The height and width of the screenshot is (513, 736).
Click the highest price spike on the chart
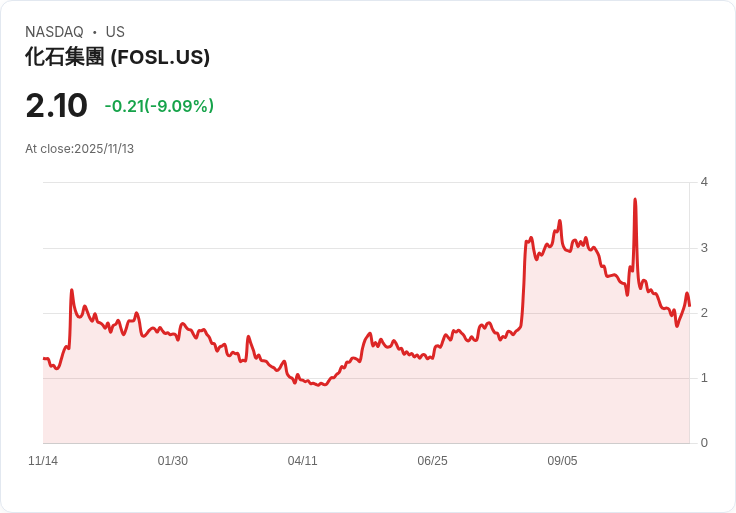point(635,200)
